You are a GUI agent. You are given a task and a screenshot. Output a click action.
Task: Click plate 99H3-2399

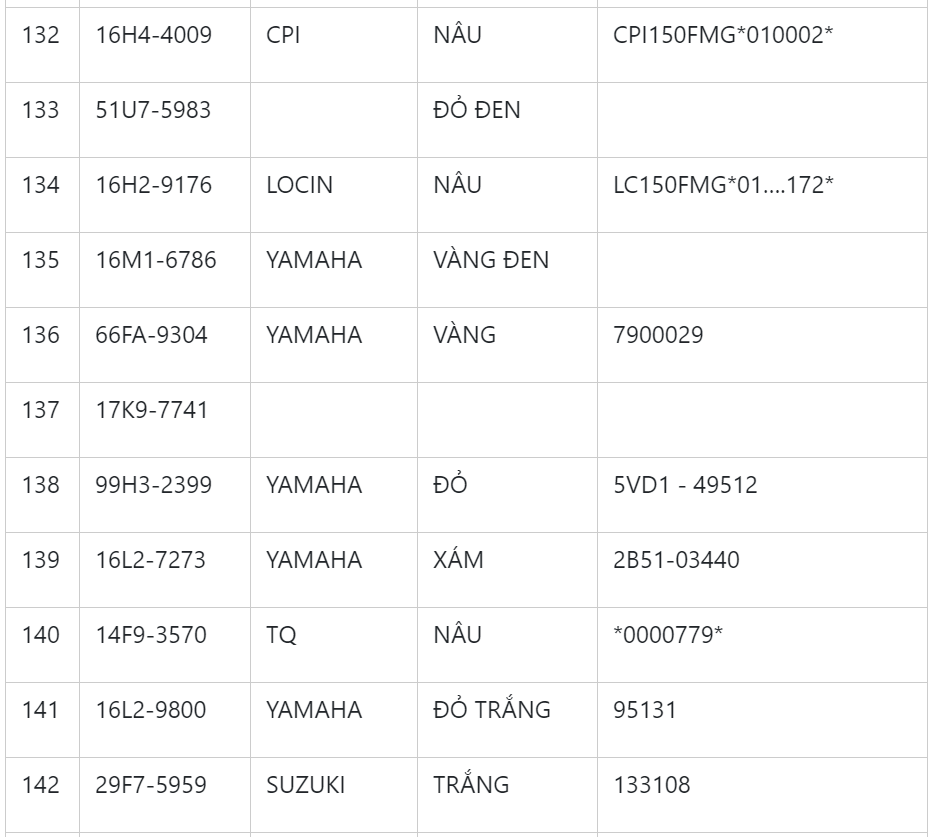coord(153,485)
